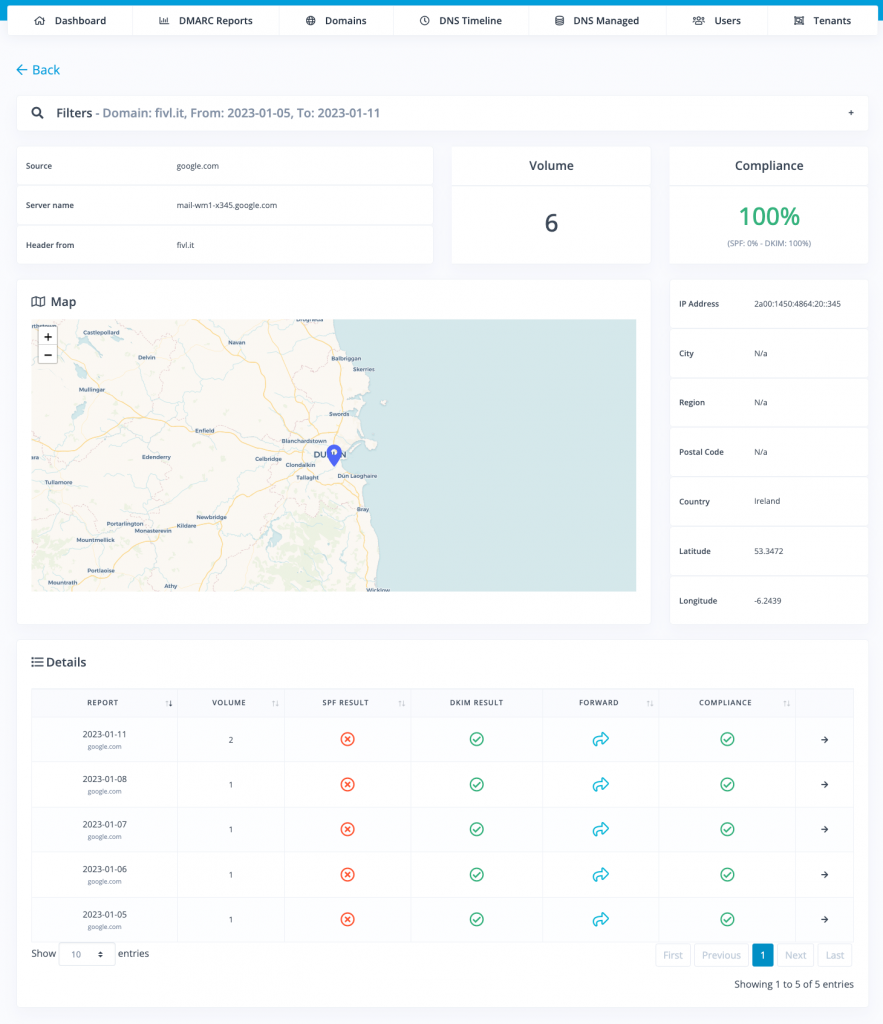Click the Latitude value 53.3472
883x1024 pixels.
(x=768, y=551)
